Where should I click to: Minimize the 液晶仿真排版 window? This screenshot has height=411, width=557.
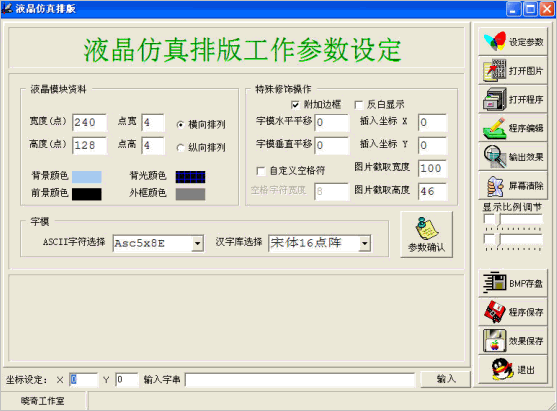514,9
